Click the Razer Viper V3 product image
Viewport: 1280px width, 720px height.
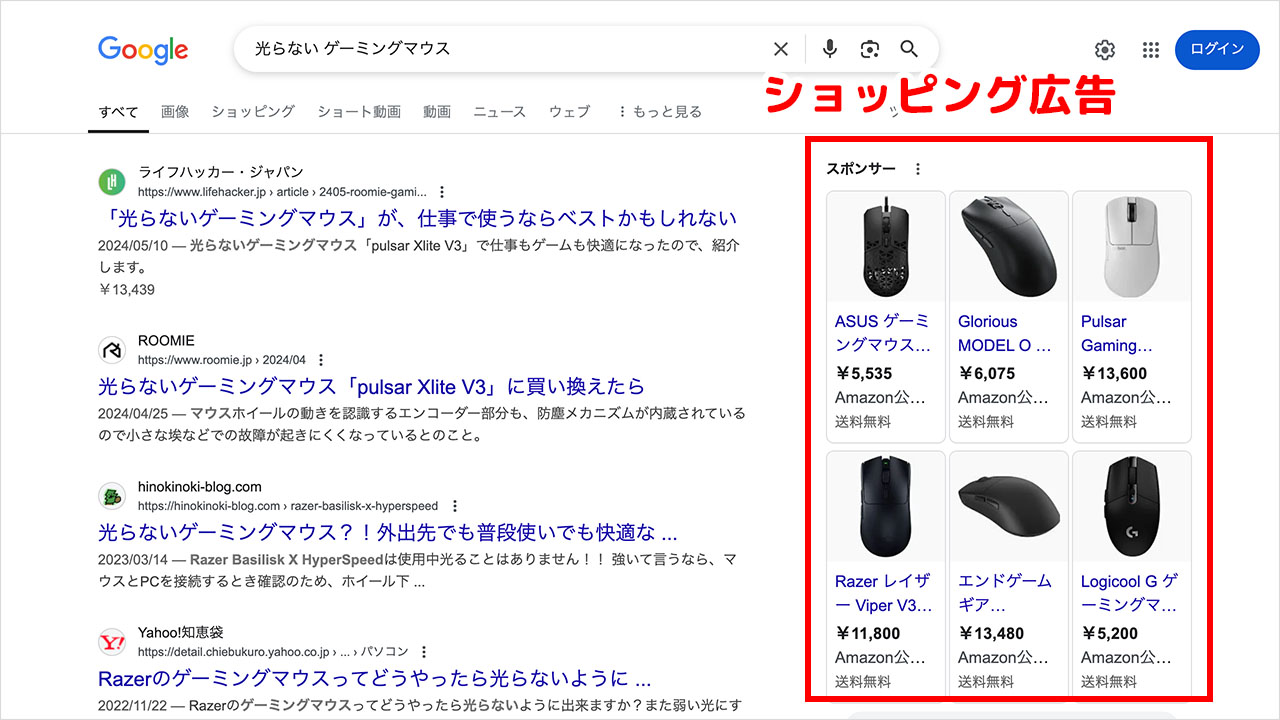[x=886, y=507]
